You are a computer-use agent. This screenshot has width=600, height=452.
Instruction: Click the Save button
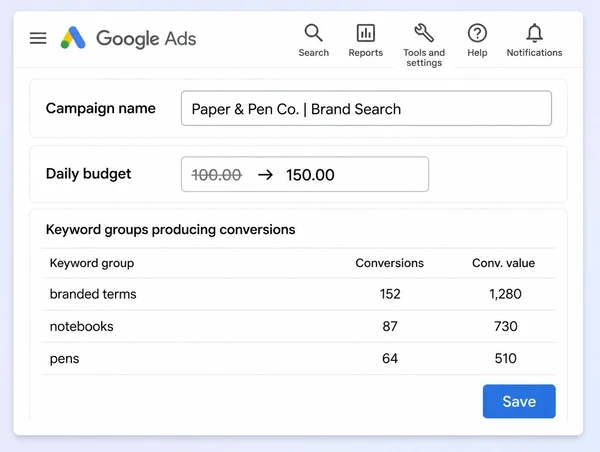point(519,401)
